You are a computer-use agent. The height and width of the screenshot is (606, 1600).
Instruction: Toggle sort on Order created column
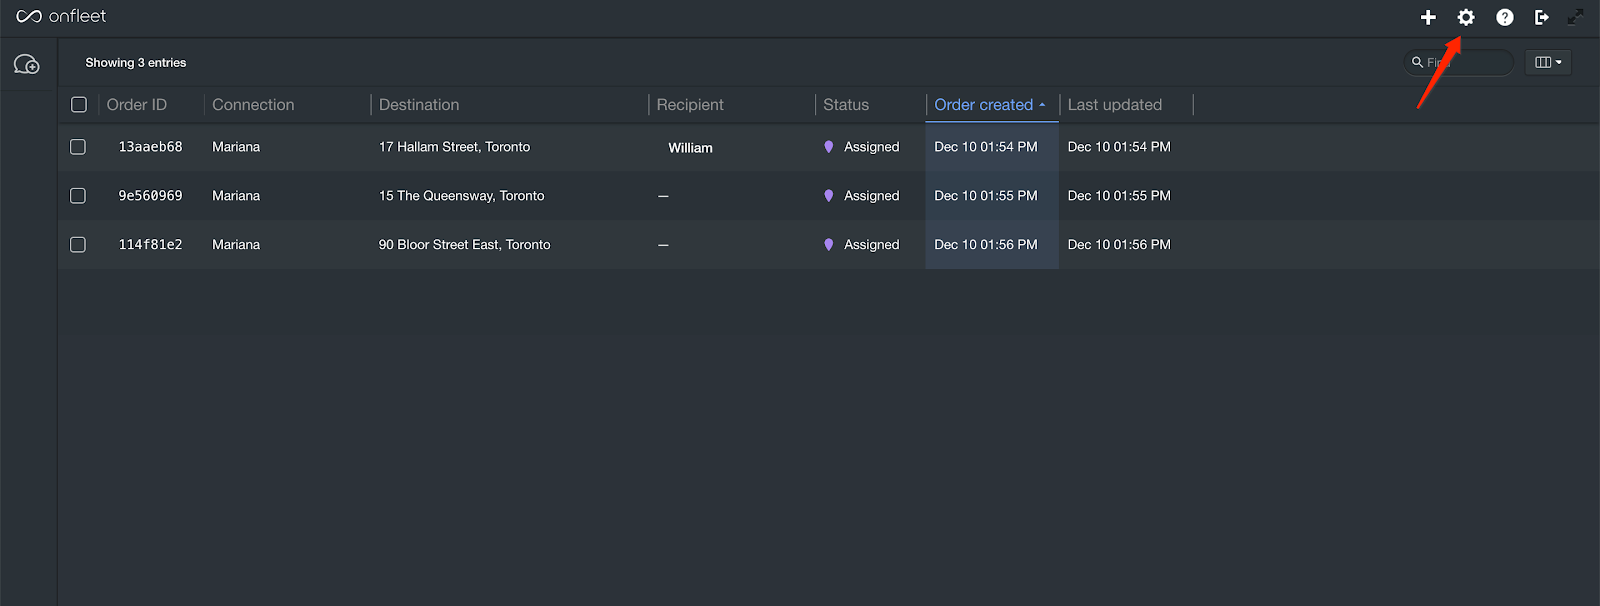coord(990,105)
